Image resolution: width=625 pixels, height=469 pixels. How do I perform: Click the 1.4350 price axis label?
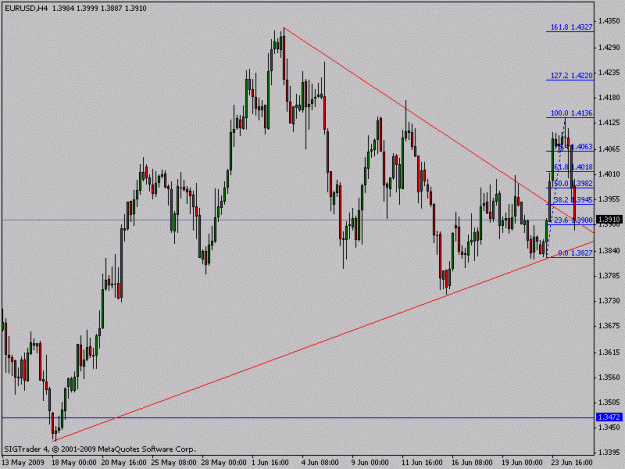609,21
